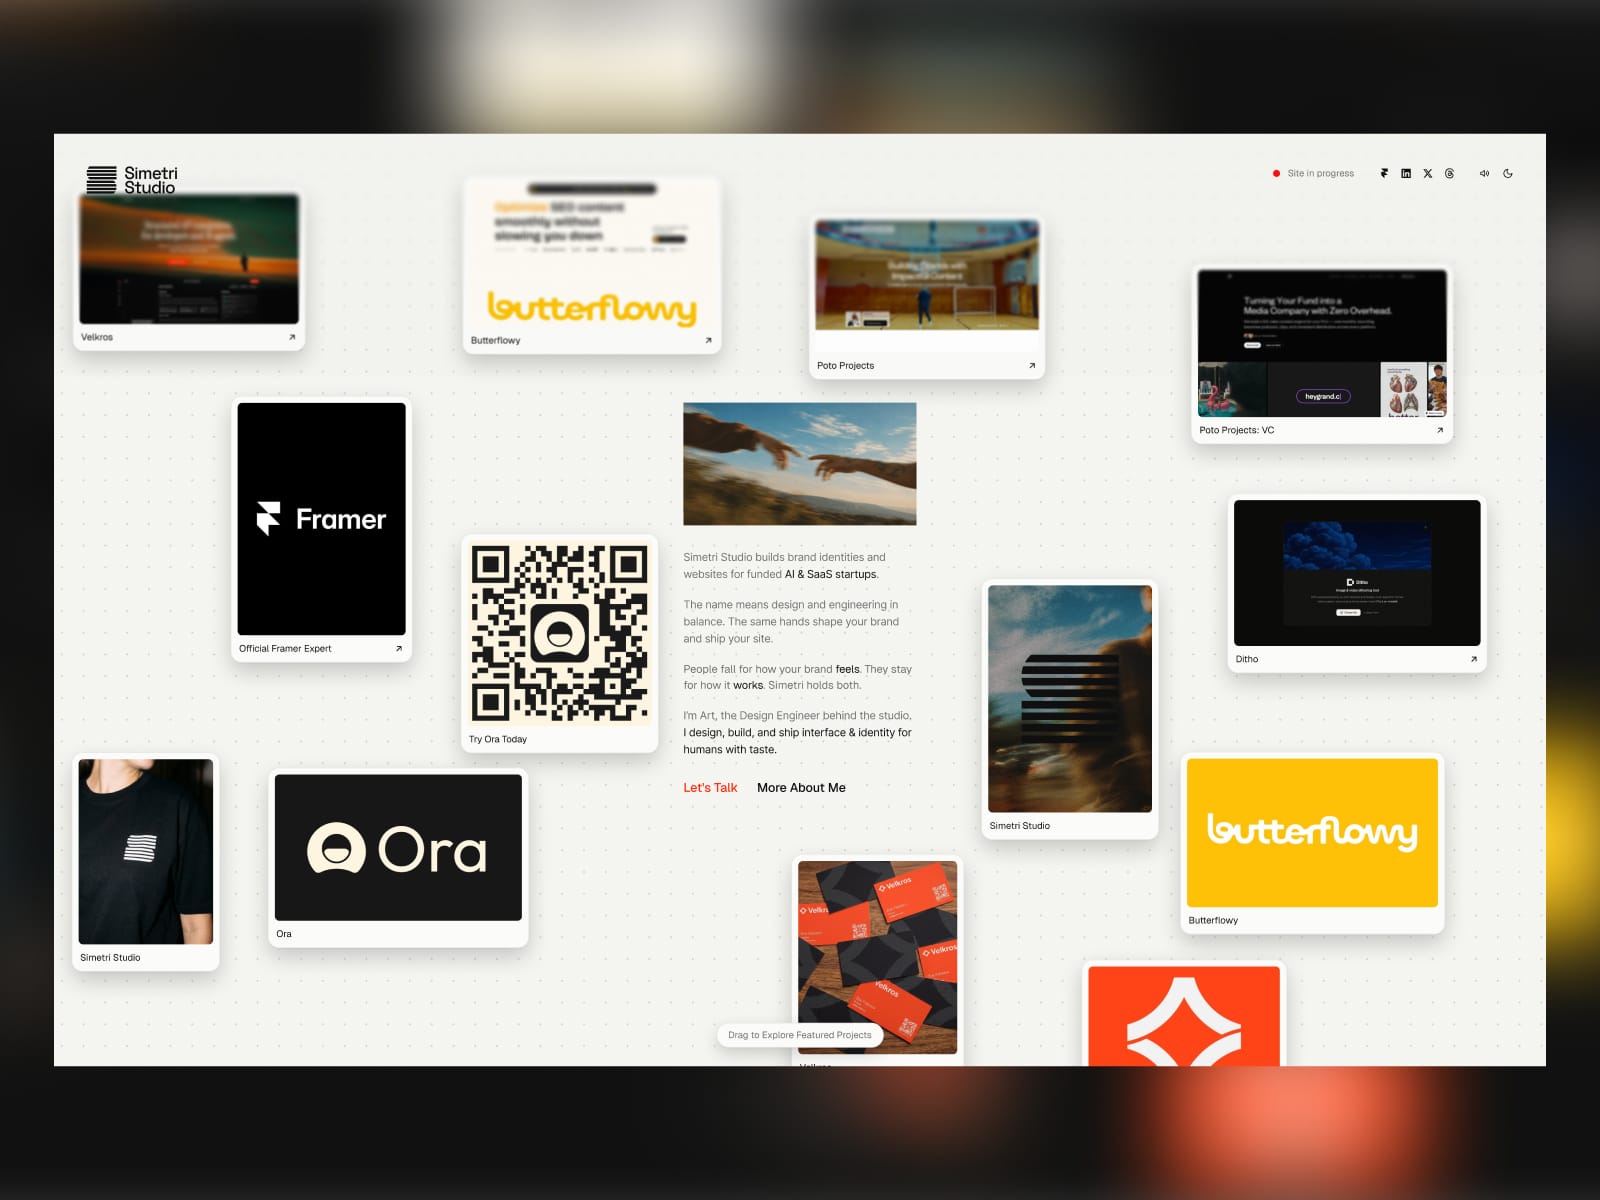Viewport: 1600px width, 1200px height.
Task: Open the Threads social icon
Action: coord(1449,173)
